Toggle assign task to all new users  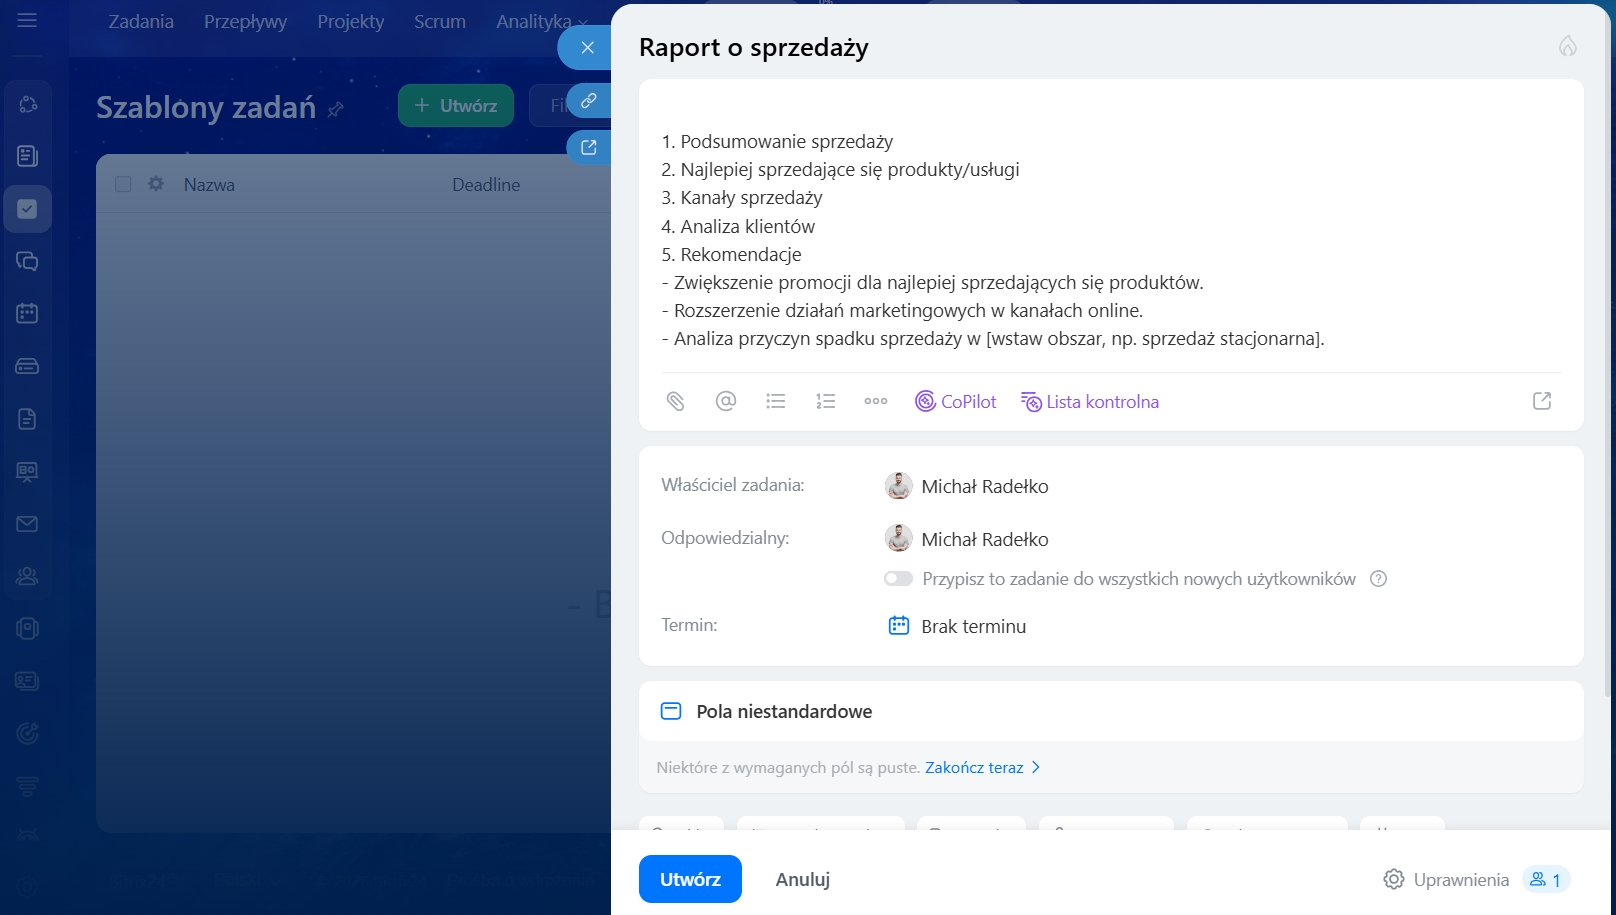click(898, 579)
